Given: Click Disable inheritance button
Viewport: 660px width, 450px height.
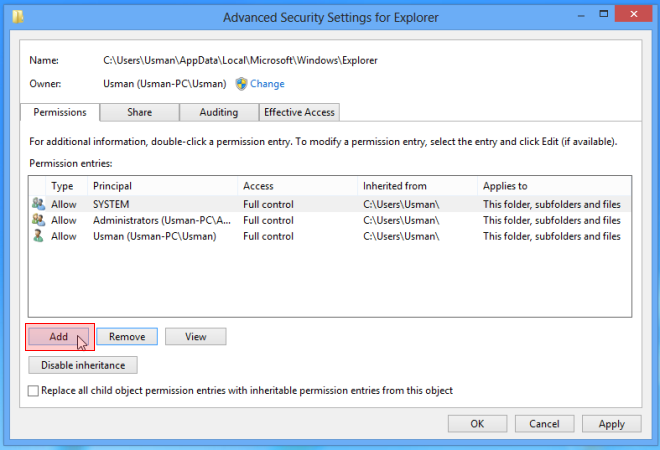Looking at the screenshot, I should coord(82,366).
